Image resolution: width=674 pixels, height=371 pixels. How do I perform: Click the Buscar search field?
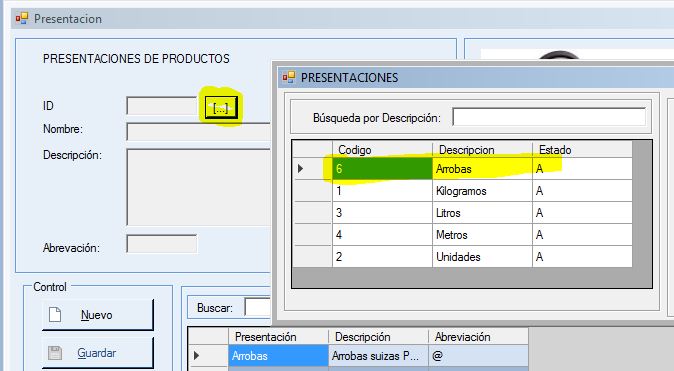258,307
